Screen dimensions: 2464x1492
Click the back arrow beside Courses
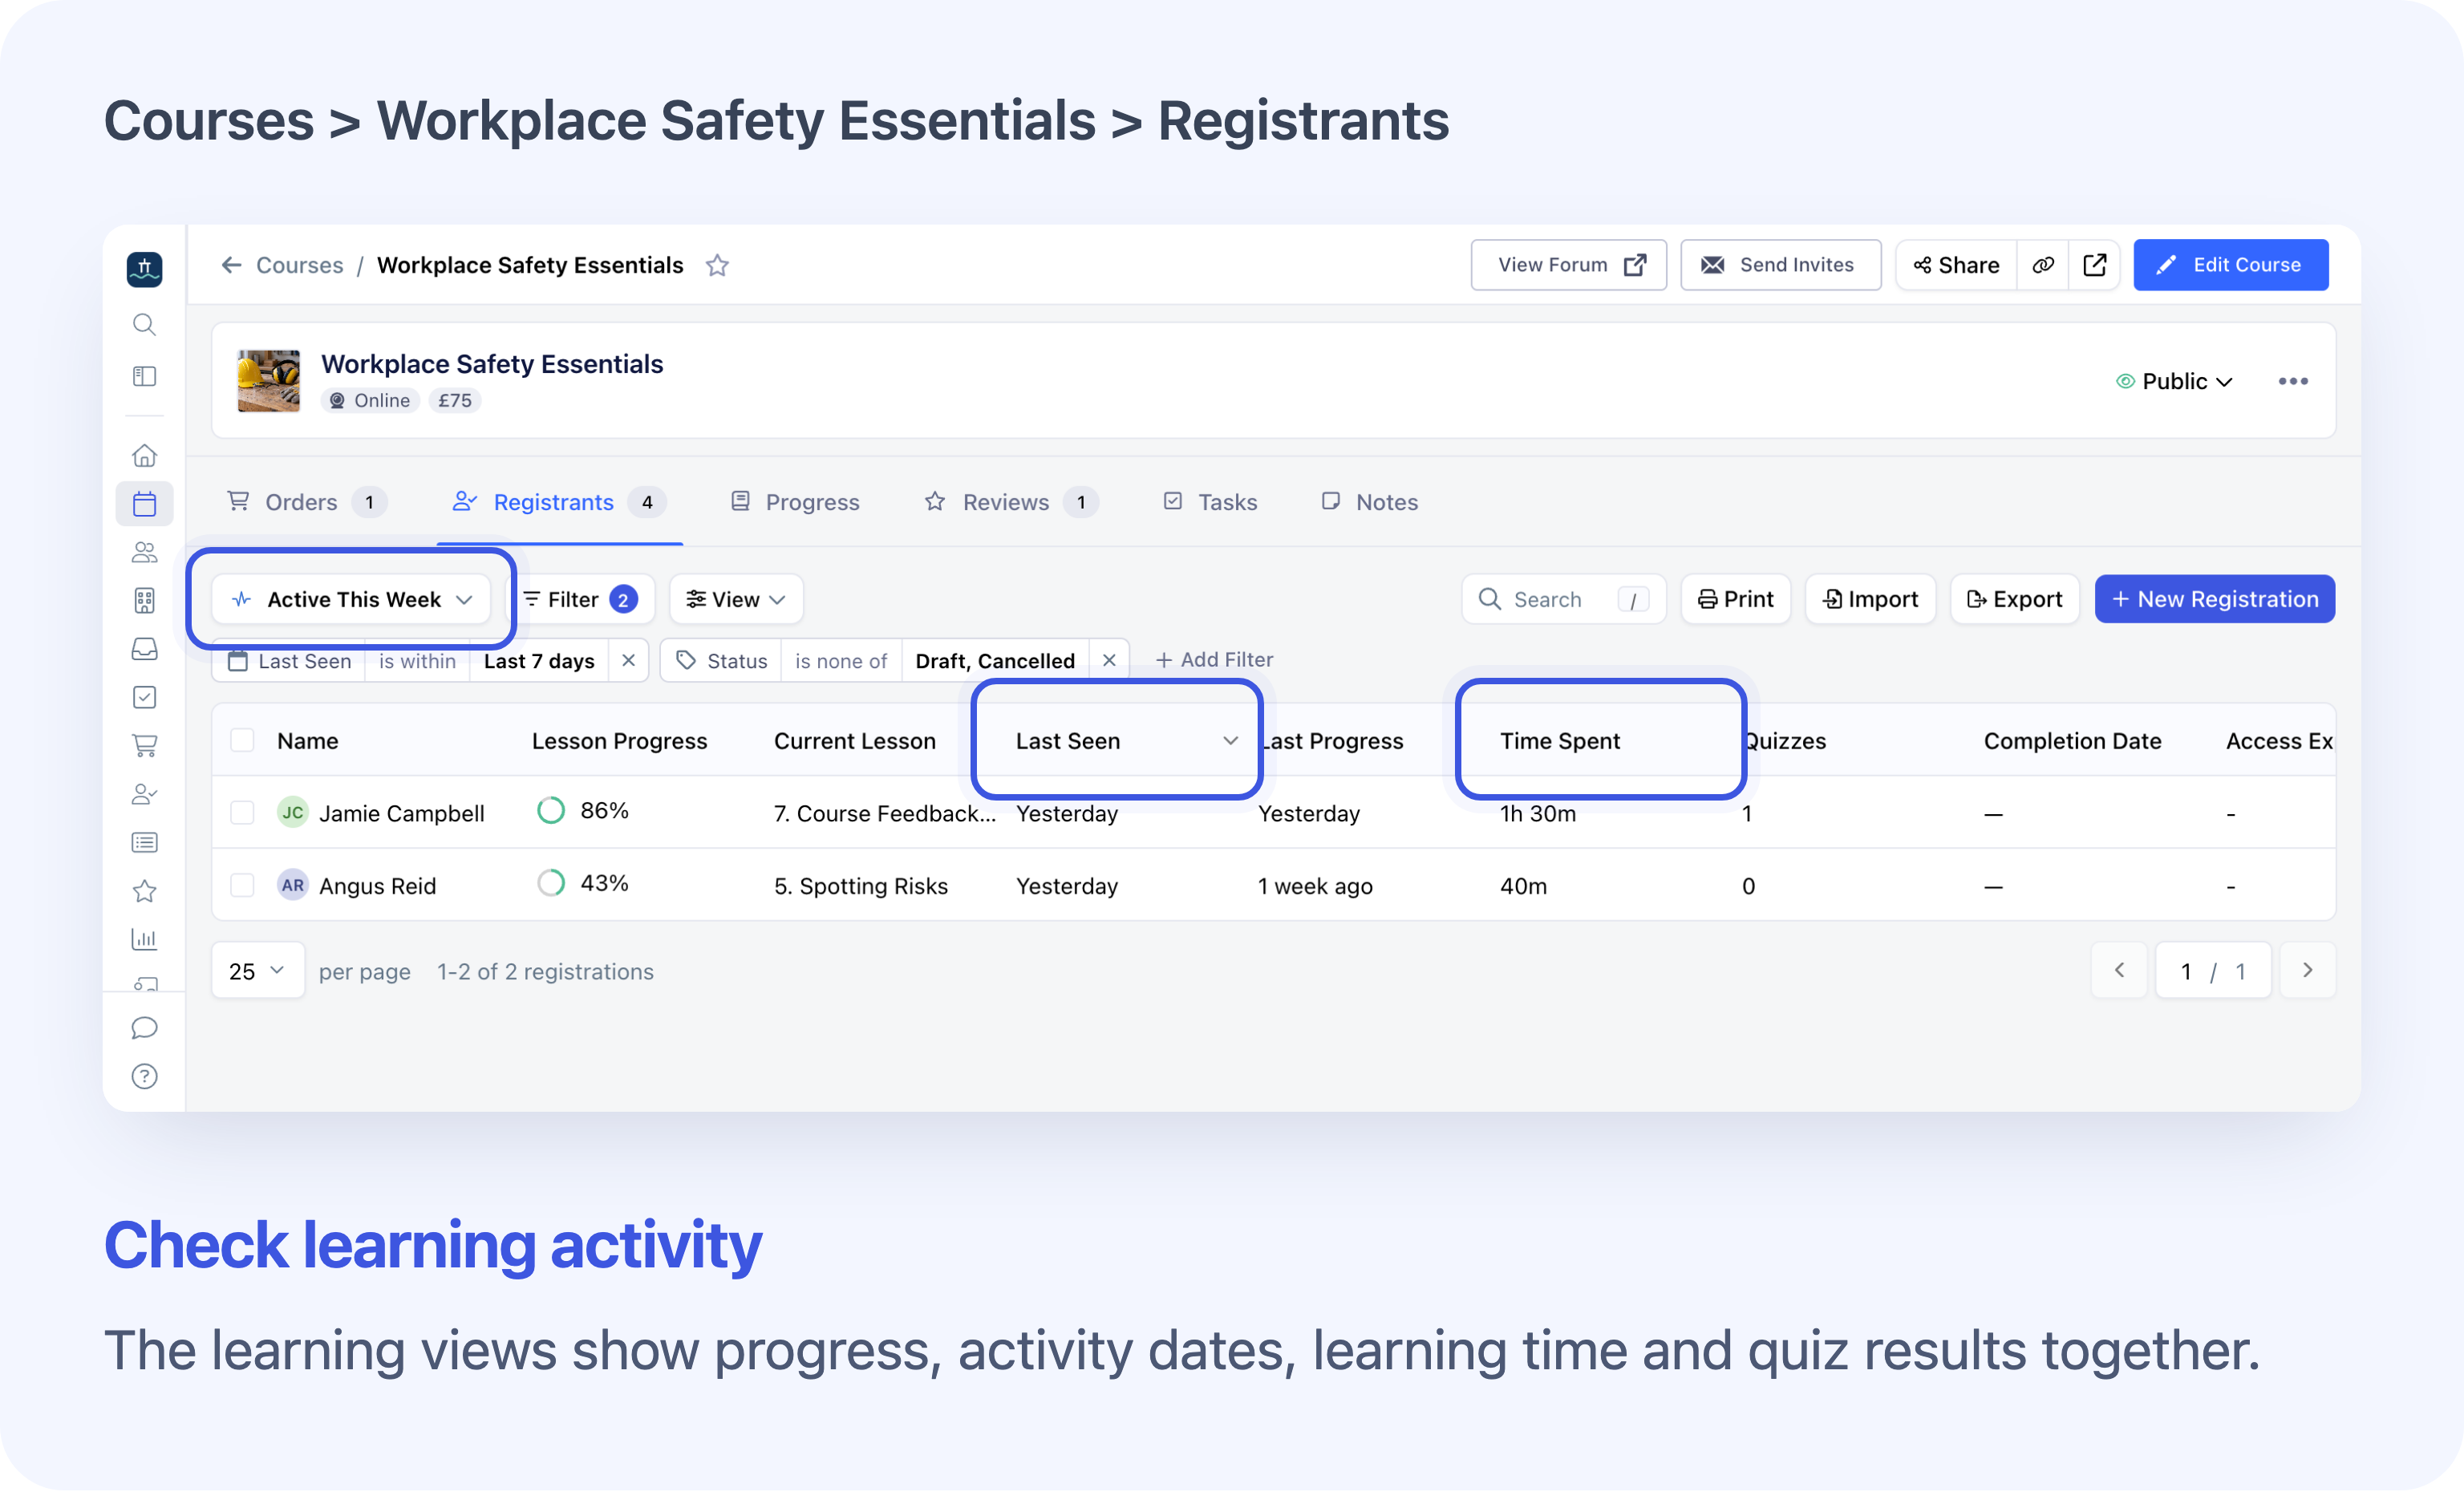point(231,265)
